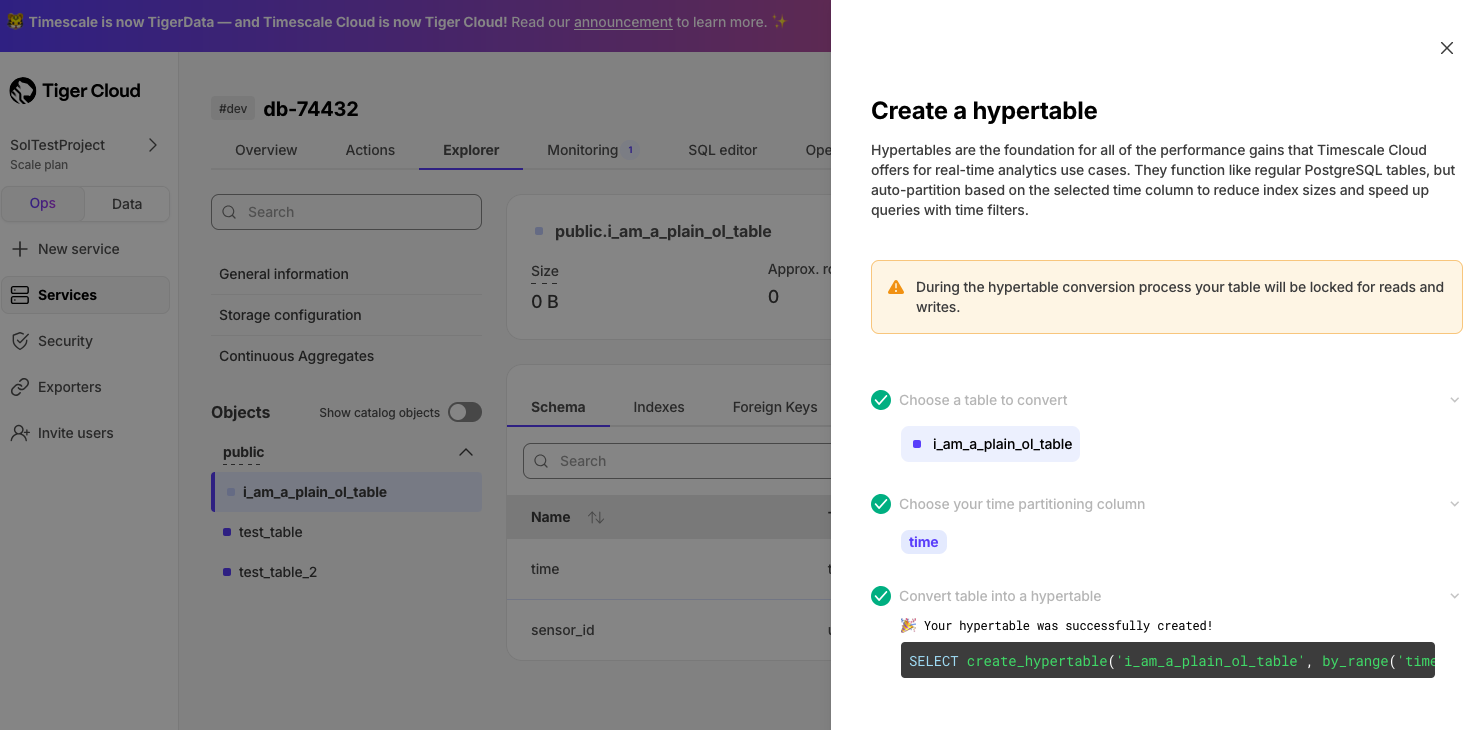Screen dimensions: 1480x730
Task: Expand the SolTestProject project switcher
Action: (x=153, y=145)
